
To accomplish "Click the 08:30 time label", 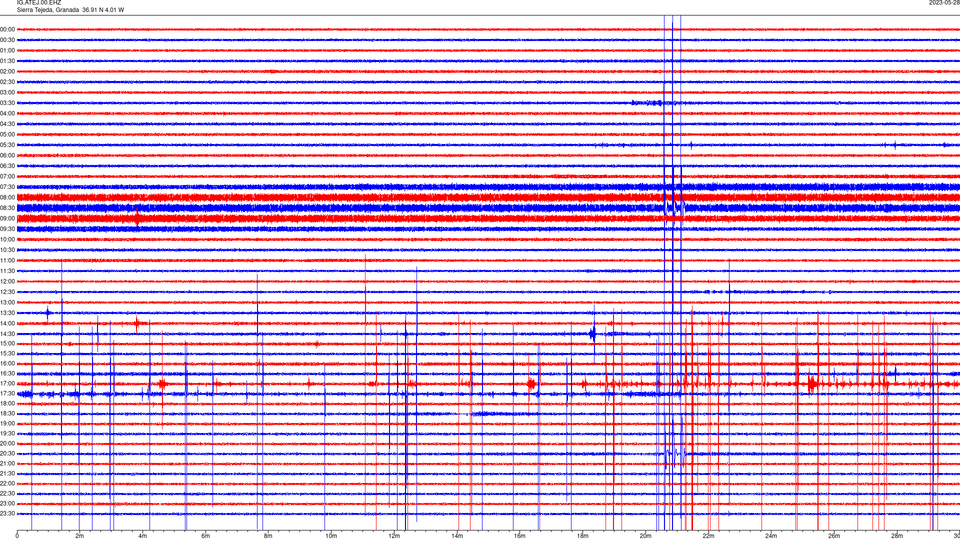I will 7,208.
